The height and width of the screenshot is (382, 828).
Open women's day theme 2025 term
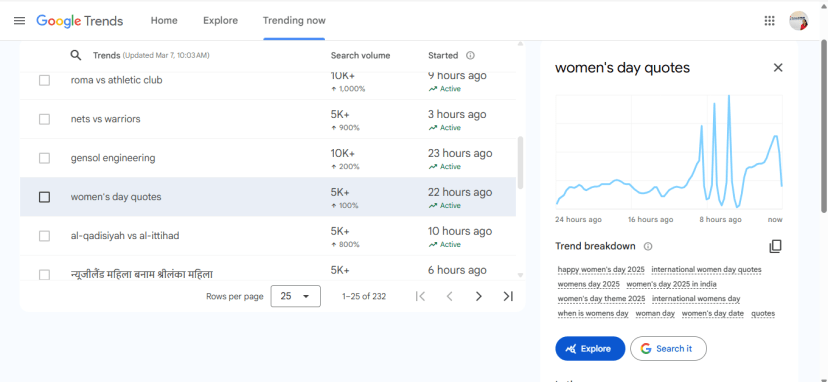[601, 299]
